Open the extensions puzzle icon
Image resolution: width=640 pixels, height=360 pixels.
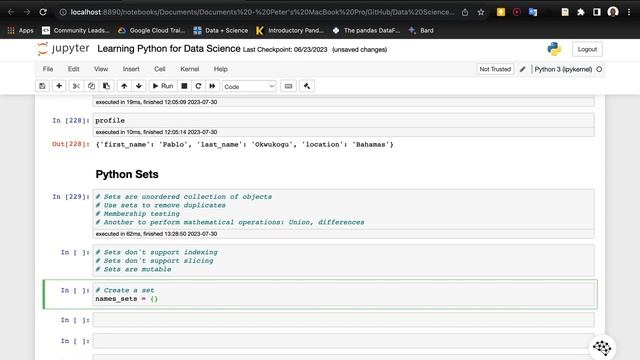point(581,12)
